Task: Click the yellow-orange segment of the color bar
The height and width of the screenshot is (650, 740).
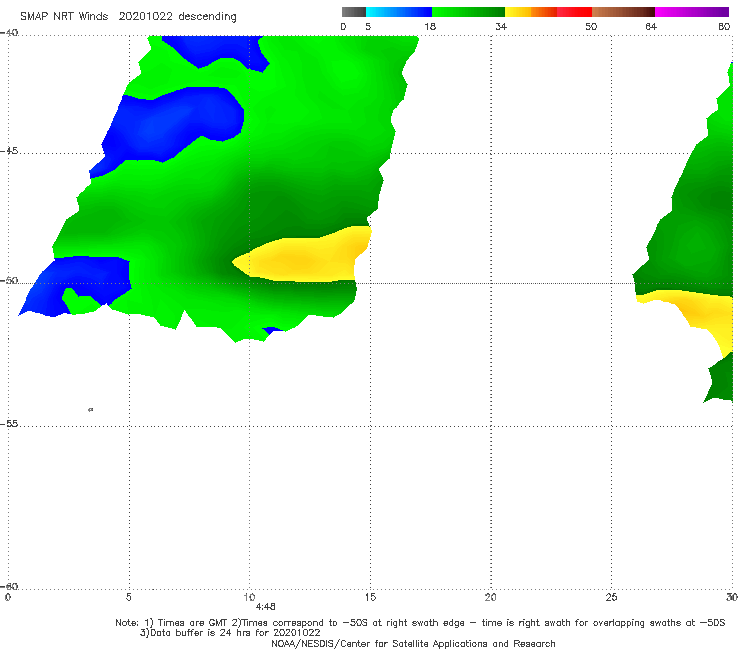Action: (531, 12)
